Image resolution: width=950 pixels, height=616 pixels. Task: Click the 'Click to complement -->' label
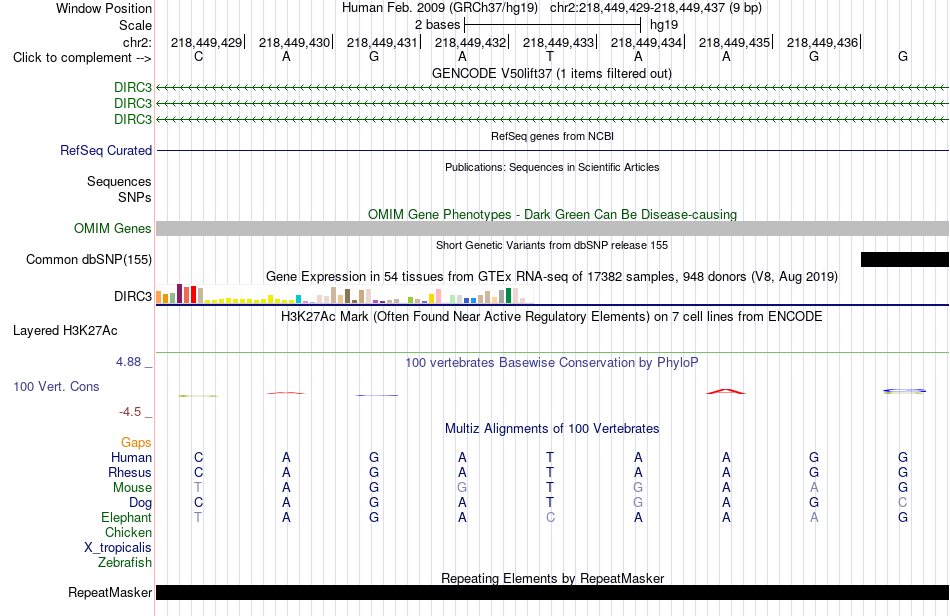point(82,58)
